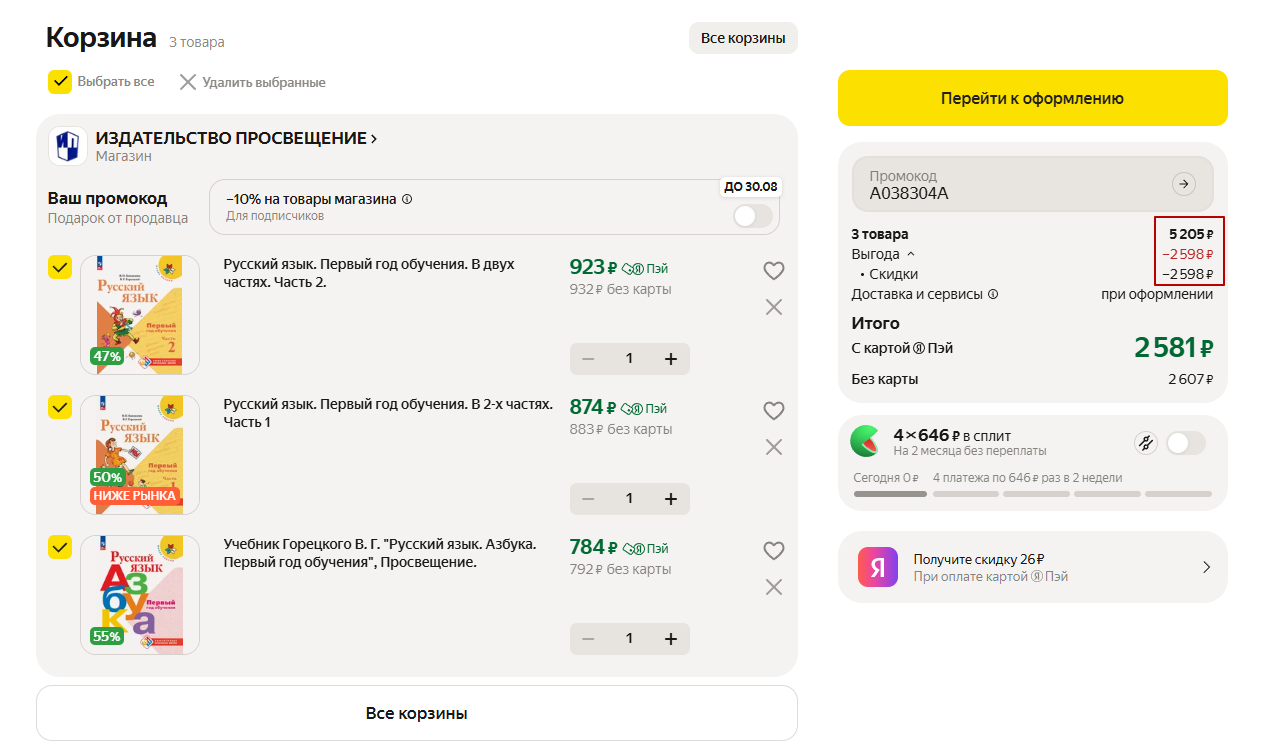Remove Русский язык Часть 2 from cart
The width and height of the screenshot is (1263, 743).
pyautogui.click(x=773, y=307)
